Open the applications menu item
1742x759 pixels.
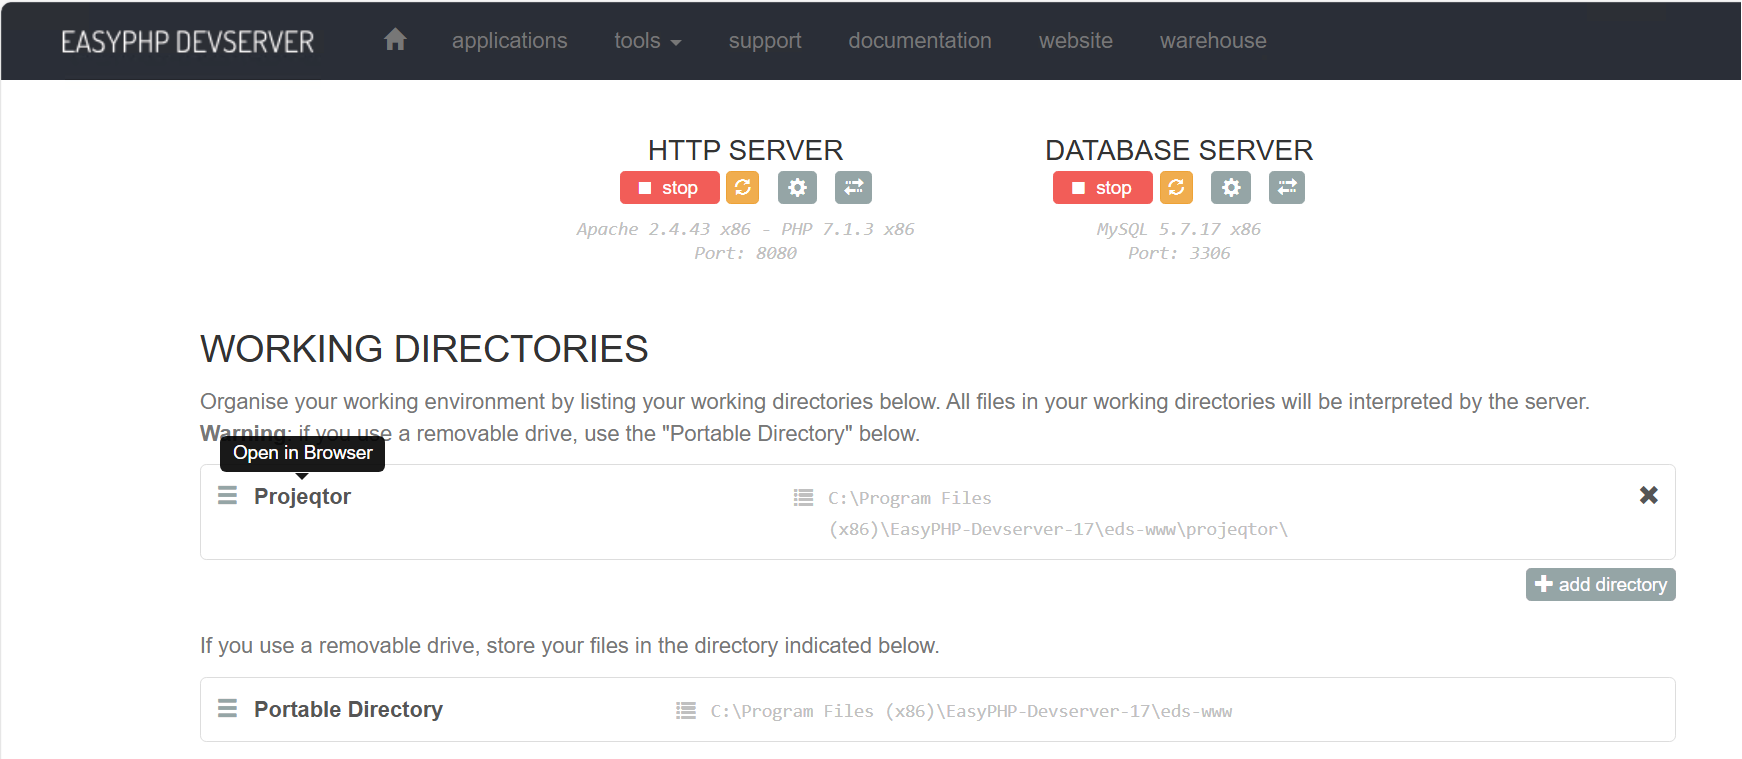(509, 41)
